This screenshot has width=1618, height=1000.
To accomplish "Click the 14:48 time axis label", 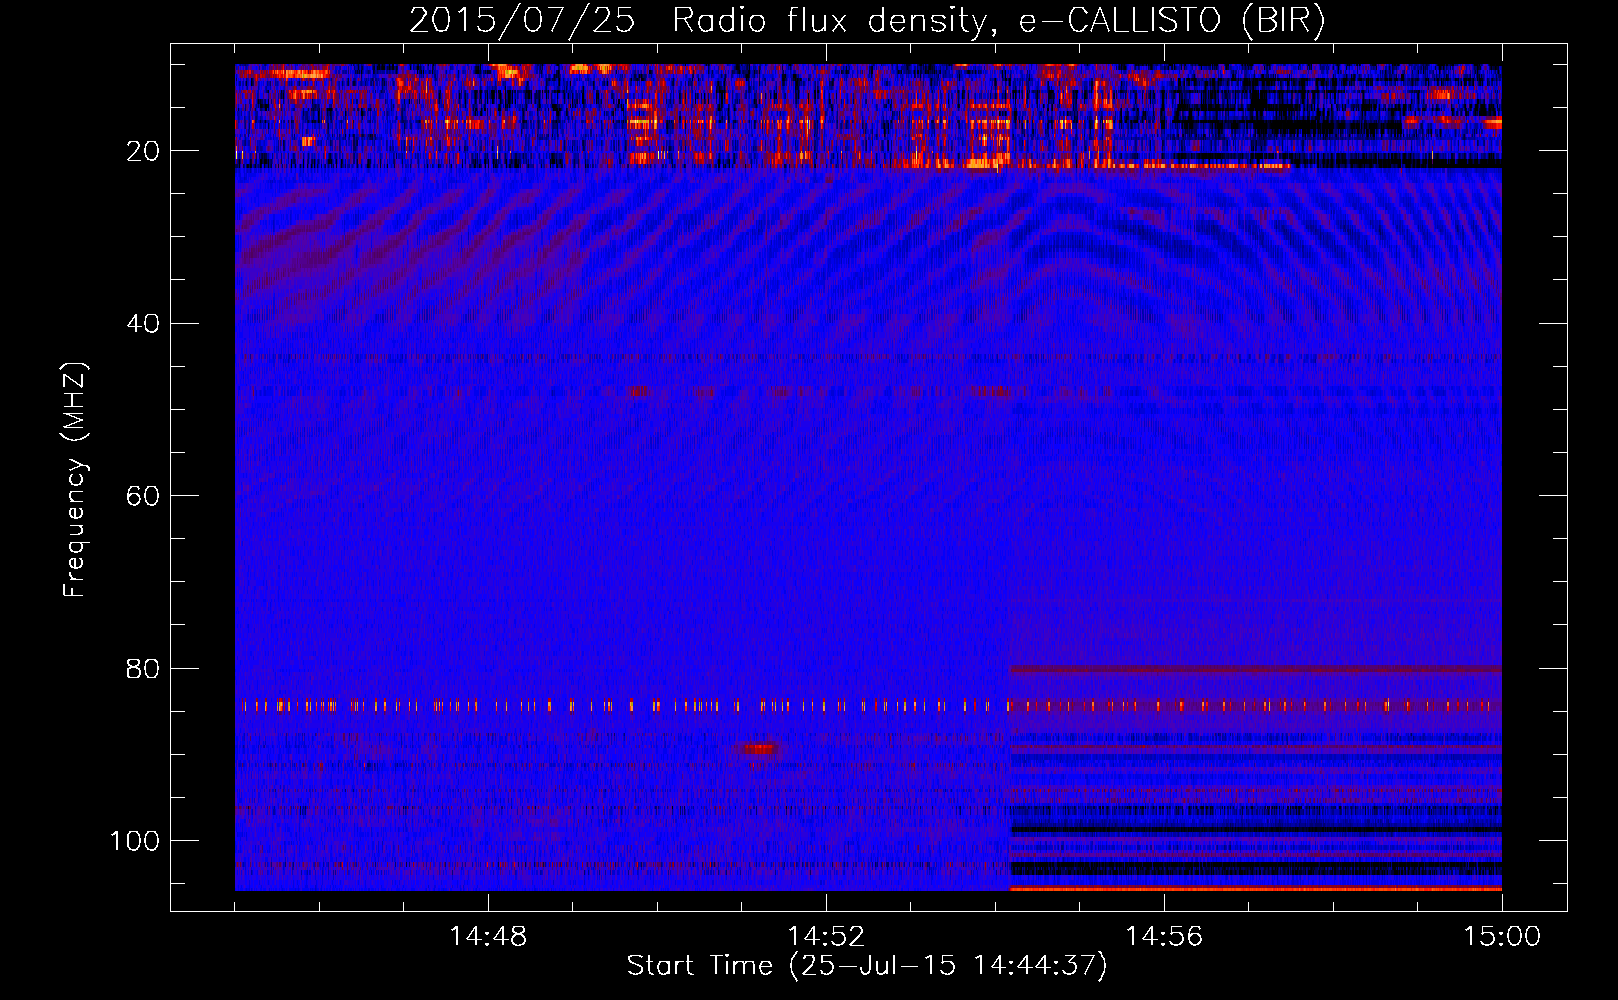I will 488,937.
